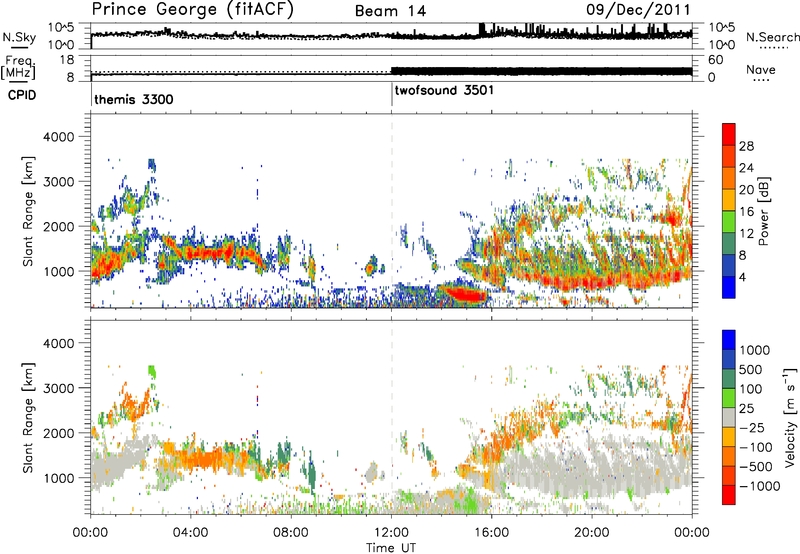Click the 'Time UT' axis title
Viewport: 800px width, 554px height.
coord(391,548)
